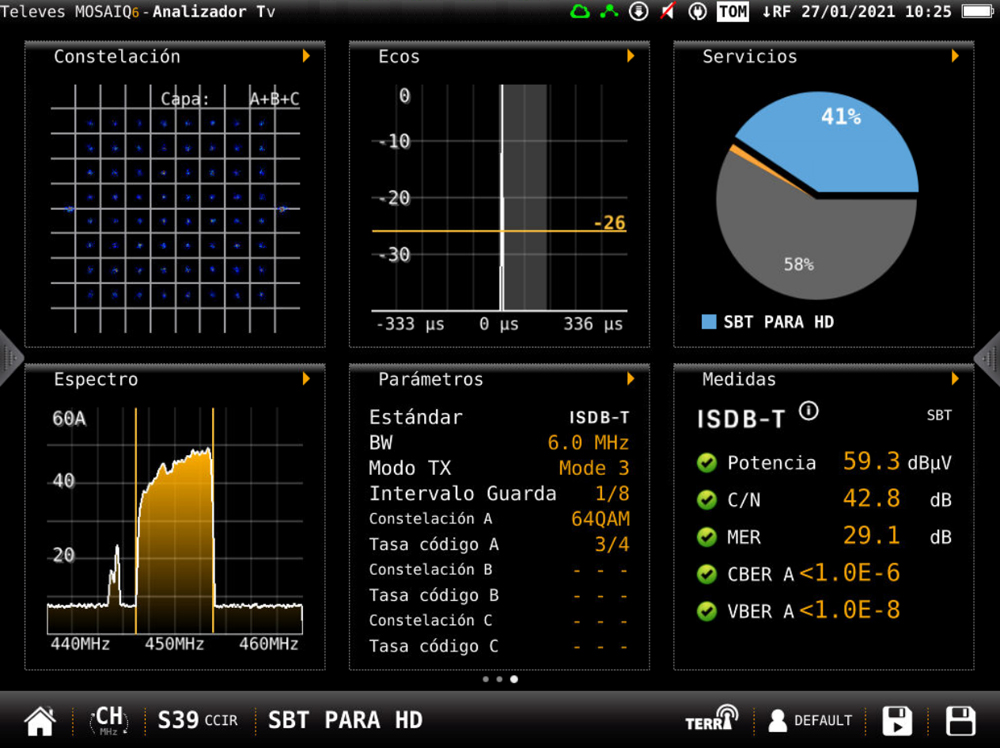
Task: Unmute using the crossed-out speaker icon
Action: pos(667,11)
